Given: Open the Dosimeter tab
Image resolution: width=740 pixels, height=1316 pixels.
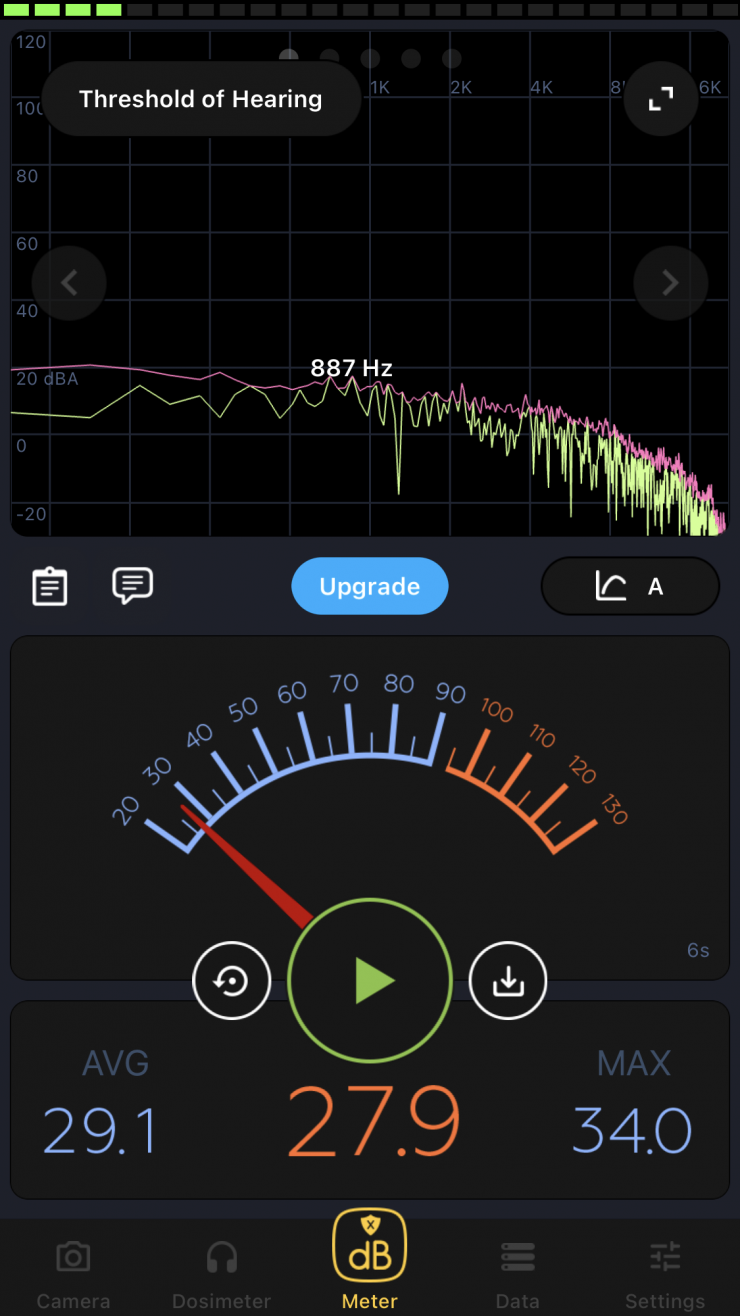Looking at the screenshot, I should (221, 1272).
